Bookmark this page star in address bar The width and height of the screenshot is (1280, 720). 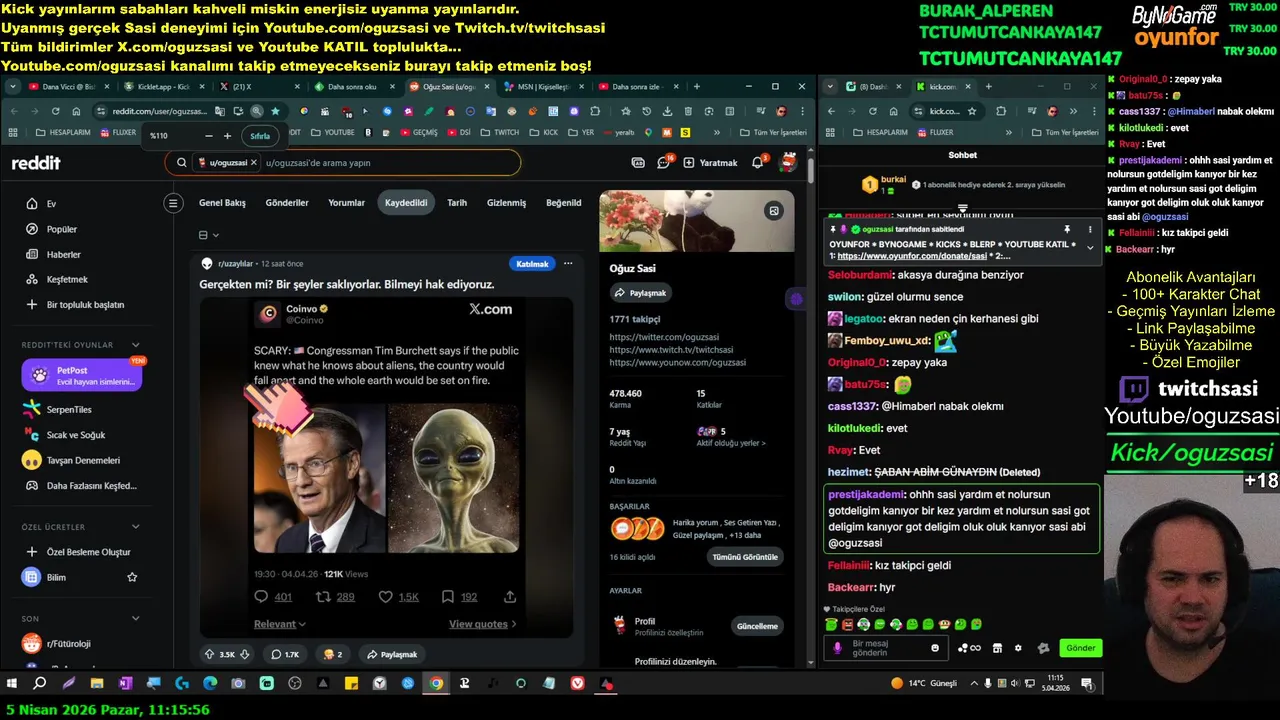275,111
